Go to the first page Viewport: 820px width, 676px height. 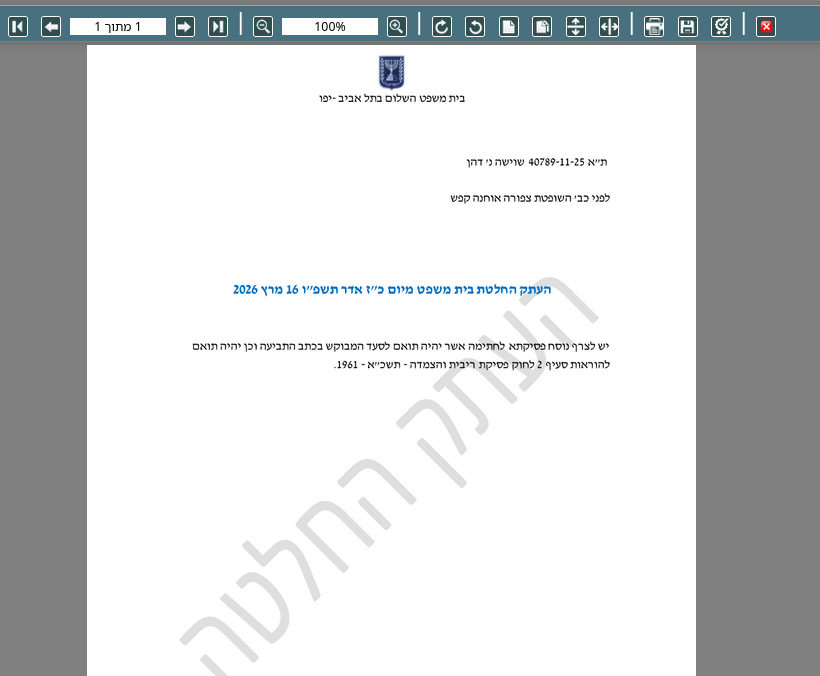pyautogui.click(x=18, y=26)
